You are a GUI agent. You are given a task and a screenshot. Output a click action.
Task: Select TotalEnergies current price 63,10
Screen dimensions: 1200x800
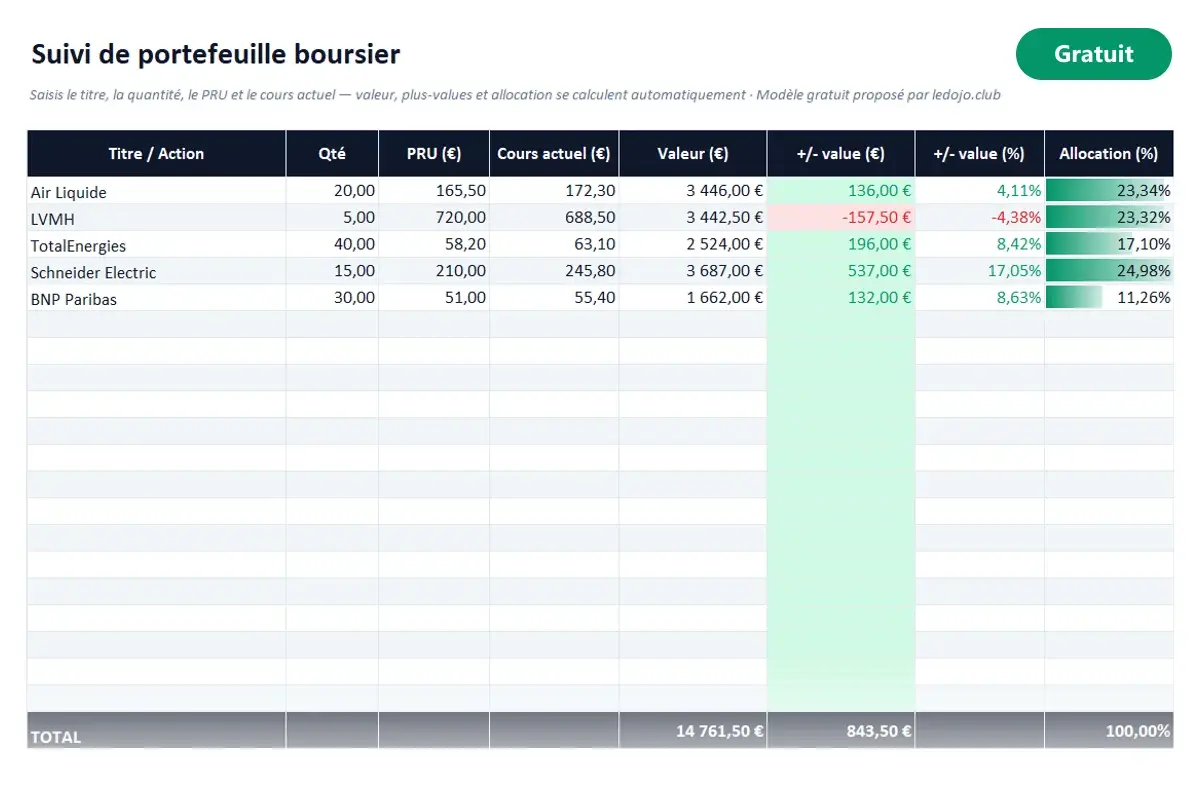pyautogui.click(x=554, y=244)
